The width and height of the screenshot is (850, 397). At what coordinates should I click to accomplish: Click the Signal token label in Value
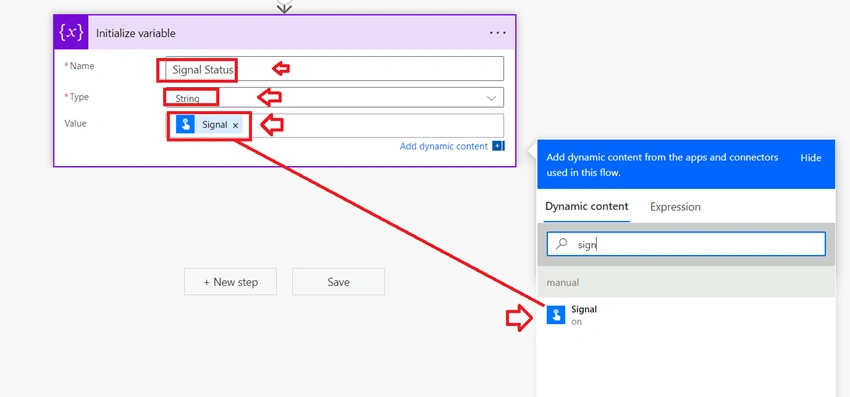click(x=215, y=125)
